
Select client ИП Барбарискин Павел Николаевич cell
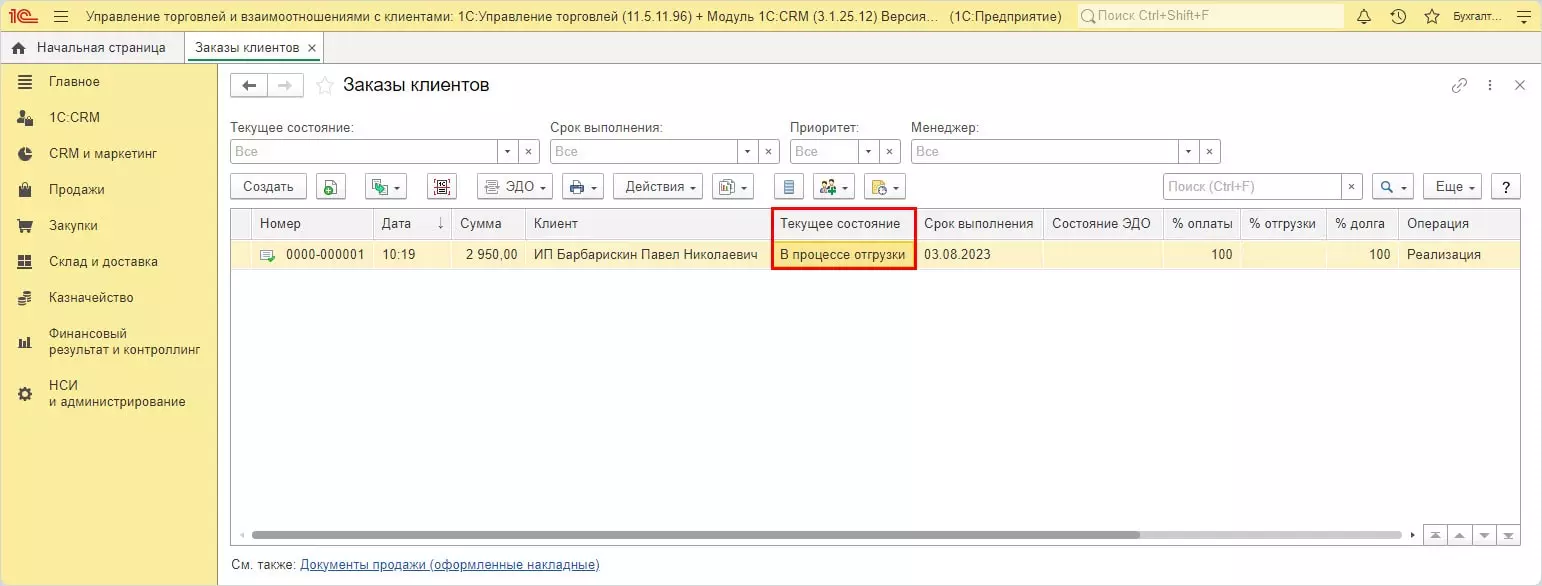coord(648,255)
